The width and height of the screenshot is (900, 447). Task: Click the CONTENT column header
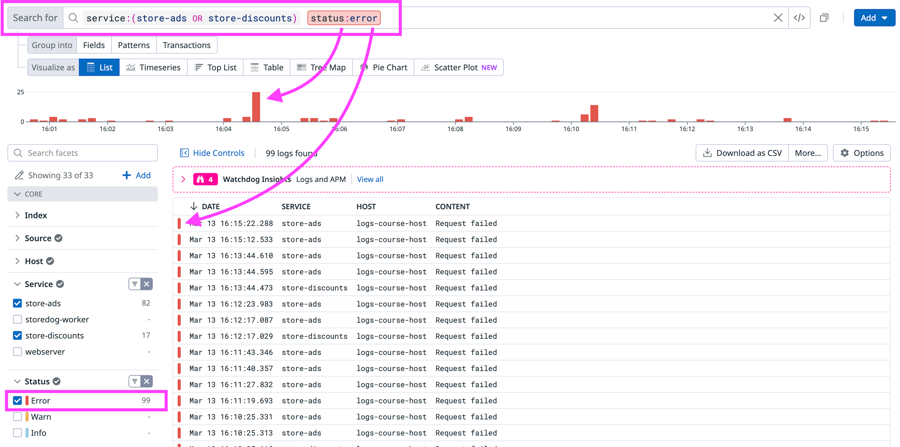point(452,207)
